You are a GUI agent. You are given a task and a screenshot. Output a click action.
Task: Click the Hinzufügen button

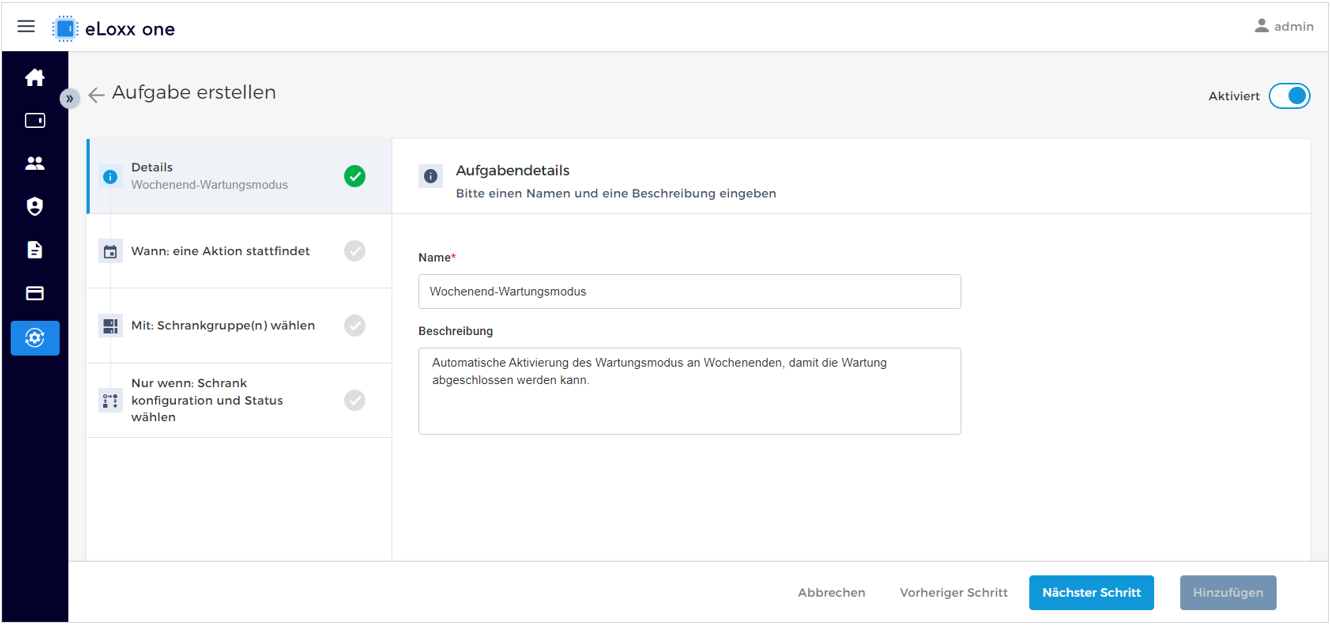(1228, 593)
